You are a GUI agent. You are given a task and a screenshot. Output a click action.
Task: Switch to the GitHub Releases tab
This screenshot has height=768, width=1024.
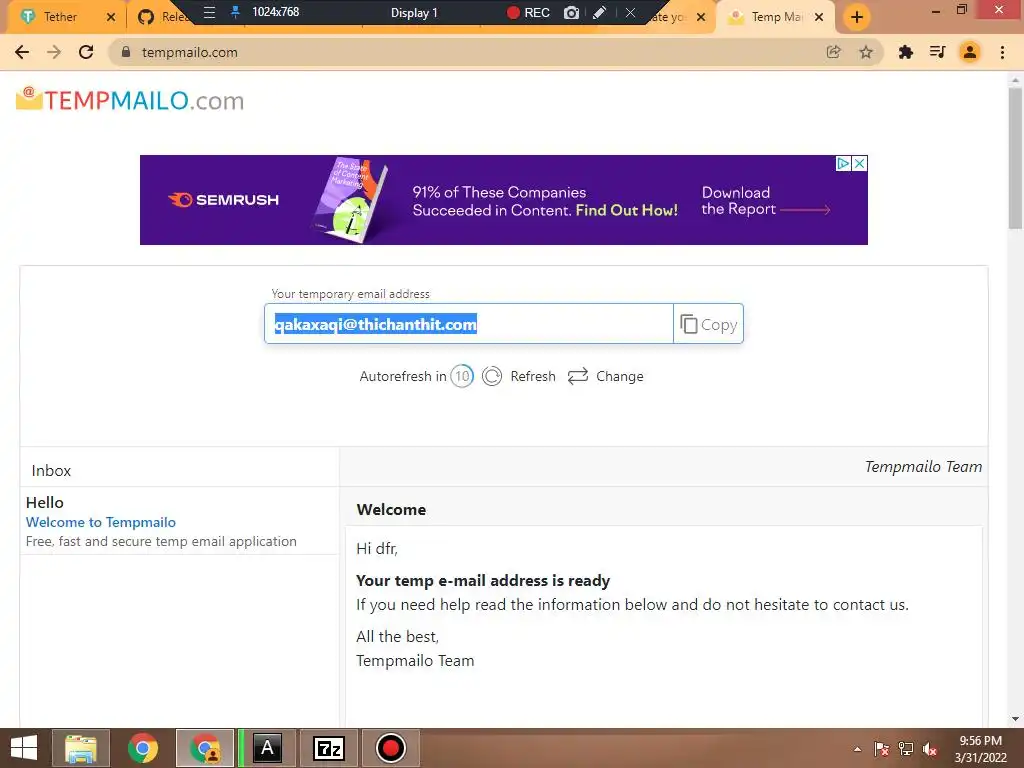(163, 17)
